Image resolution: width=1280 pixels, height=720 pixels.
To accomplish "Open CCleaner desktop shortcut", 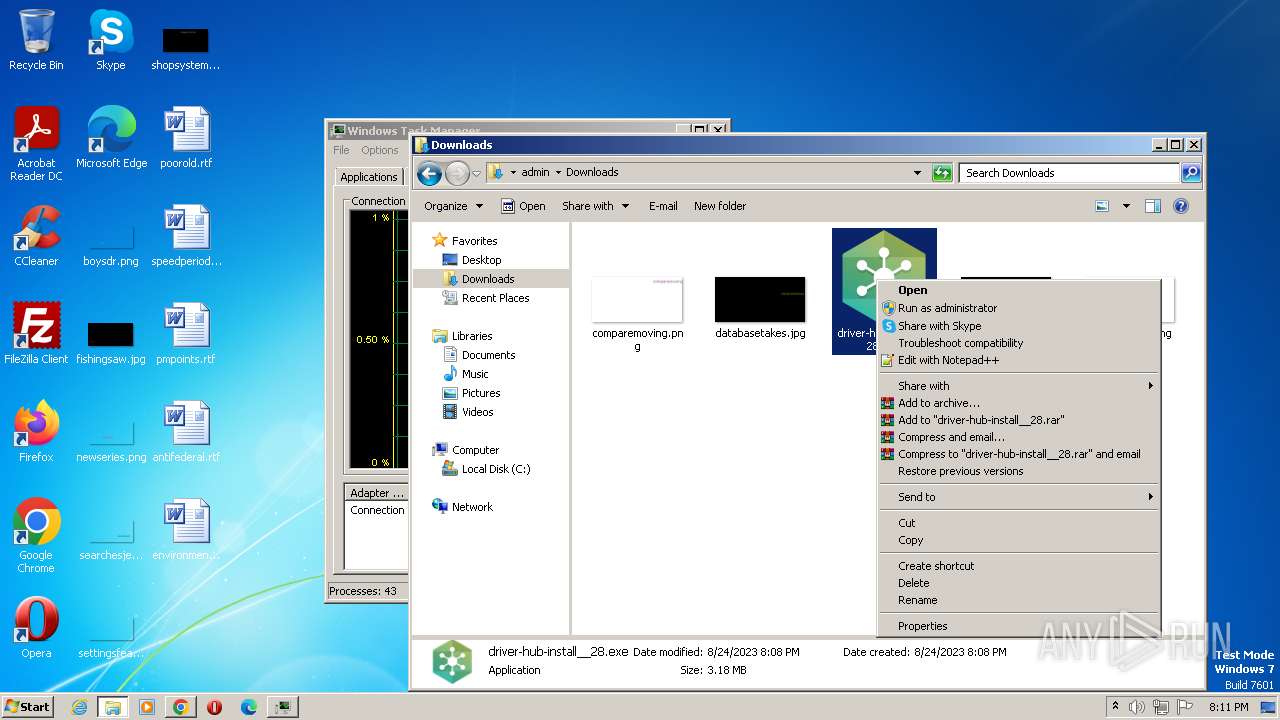I will pyautogui.click(x=36, y=235).
